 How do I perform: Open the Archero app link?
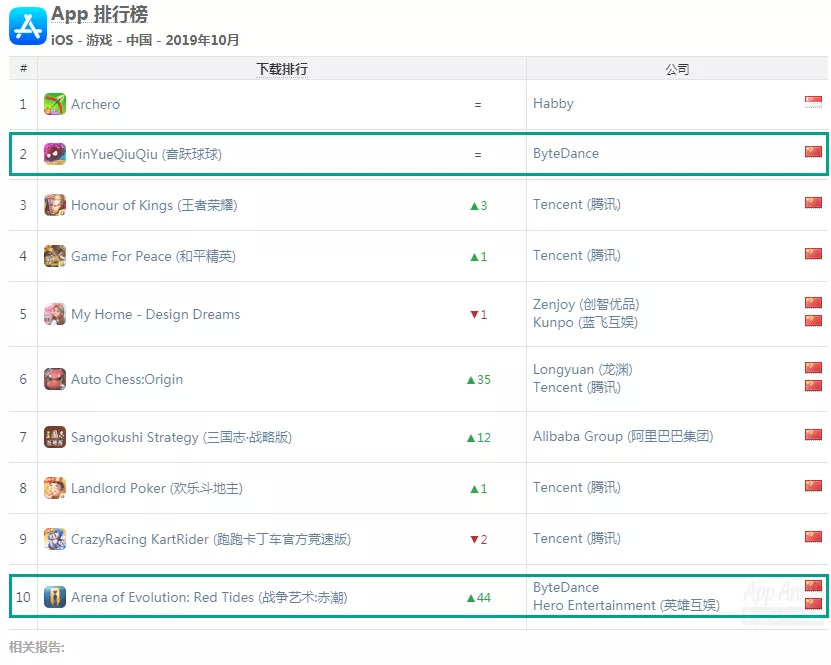95,104
